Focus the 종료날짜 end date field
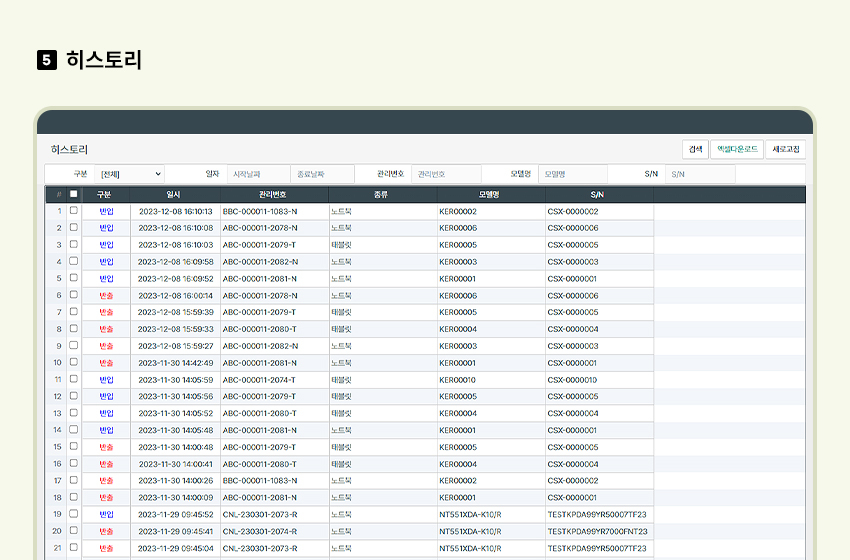The height and width of the screenshot is (560, 850). click(323, 174)
